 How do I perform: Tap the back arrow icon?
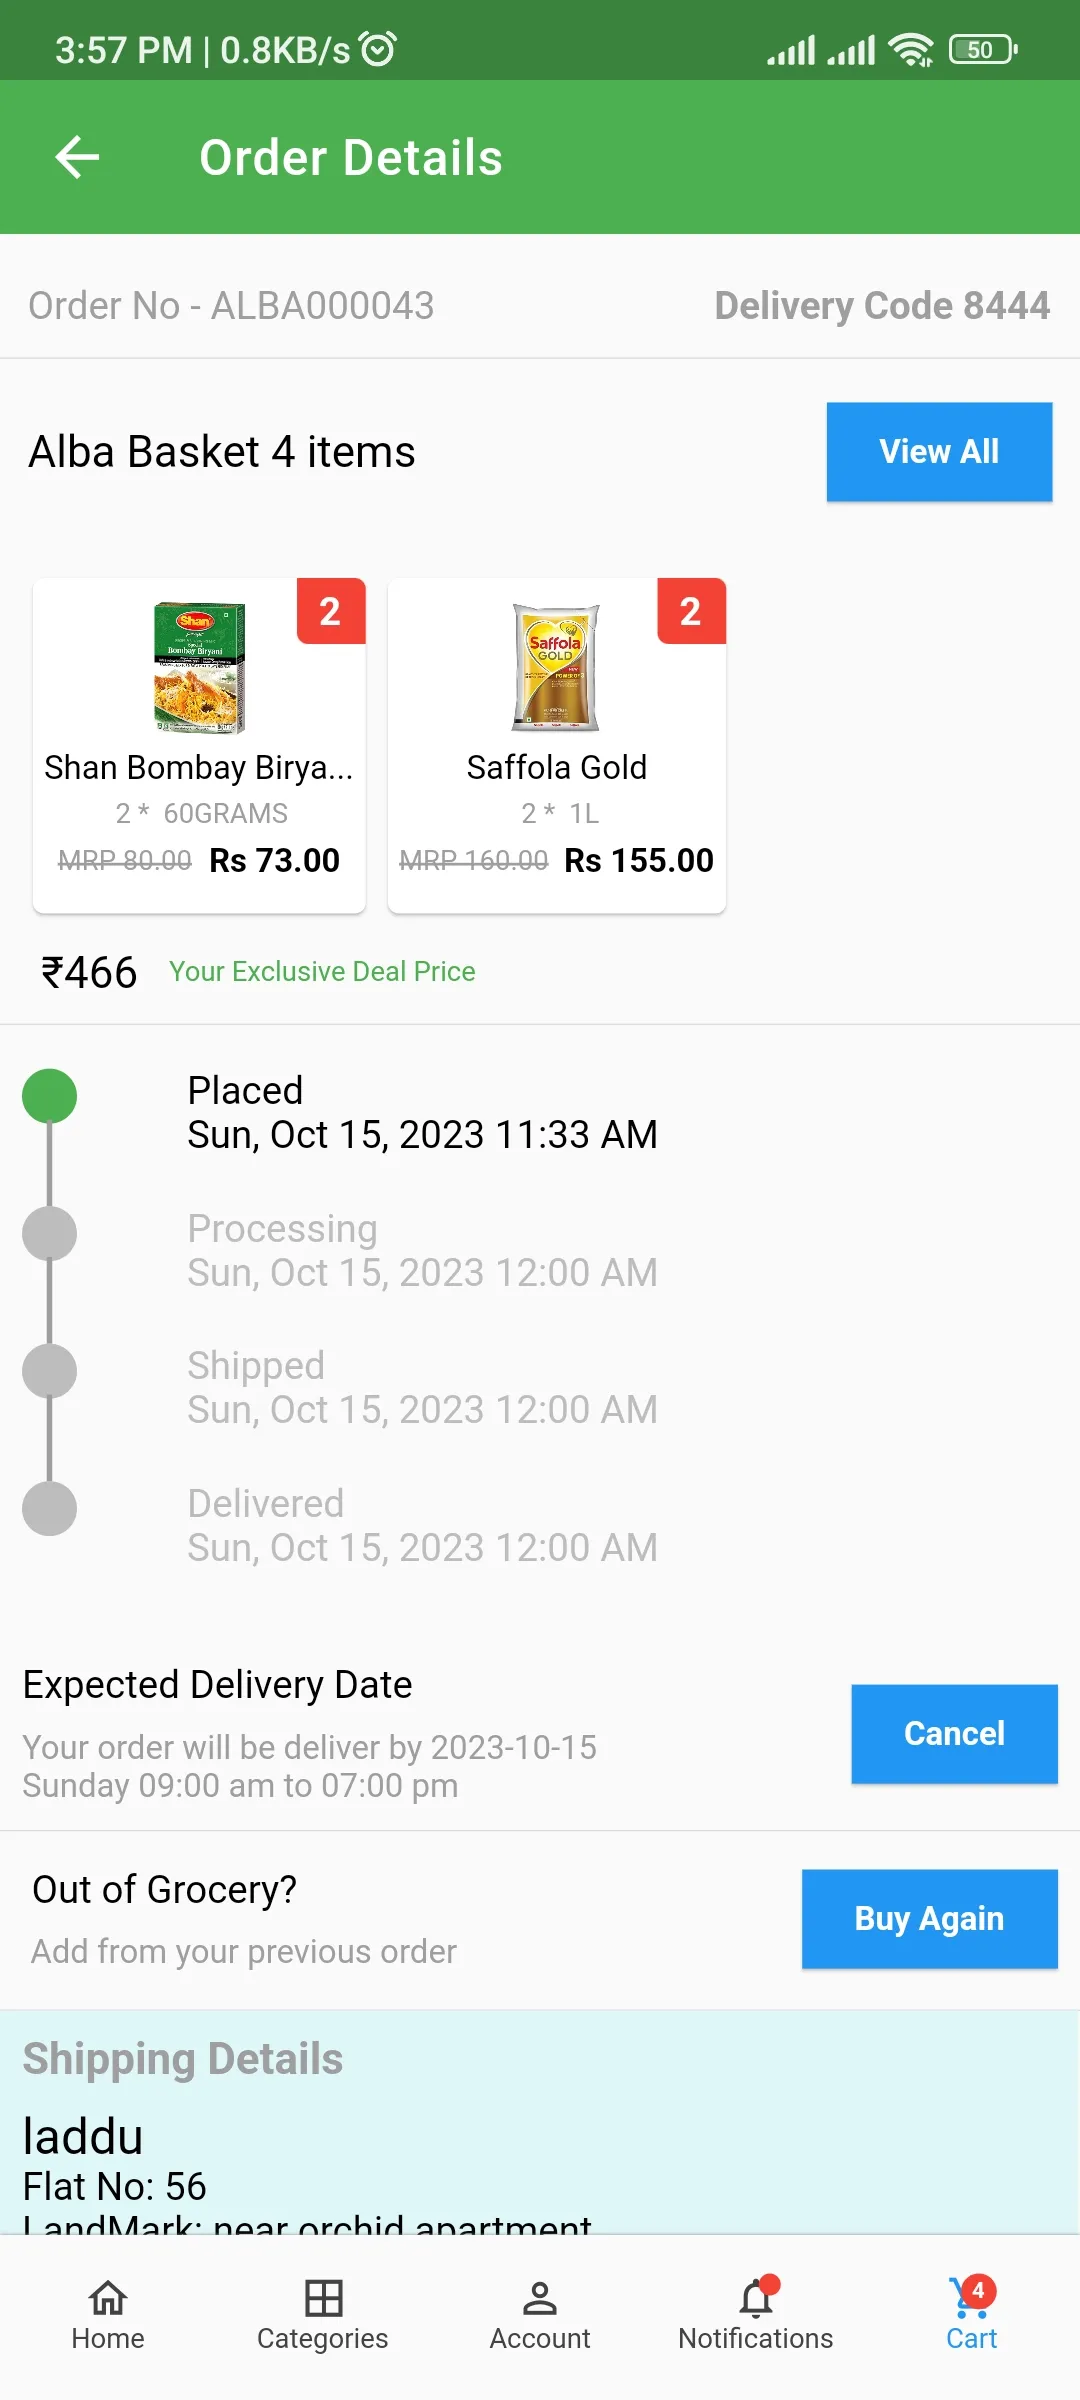pos(77,157)
